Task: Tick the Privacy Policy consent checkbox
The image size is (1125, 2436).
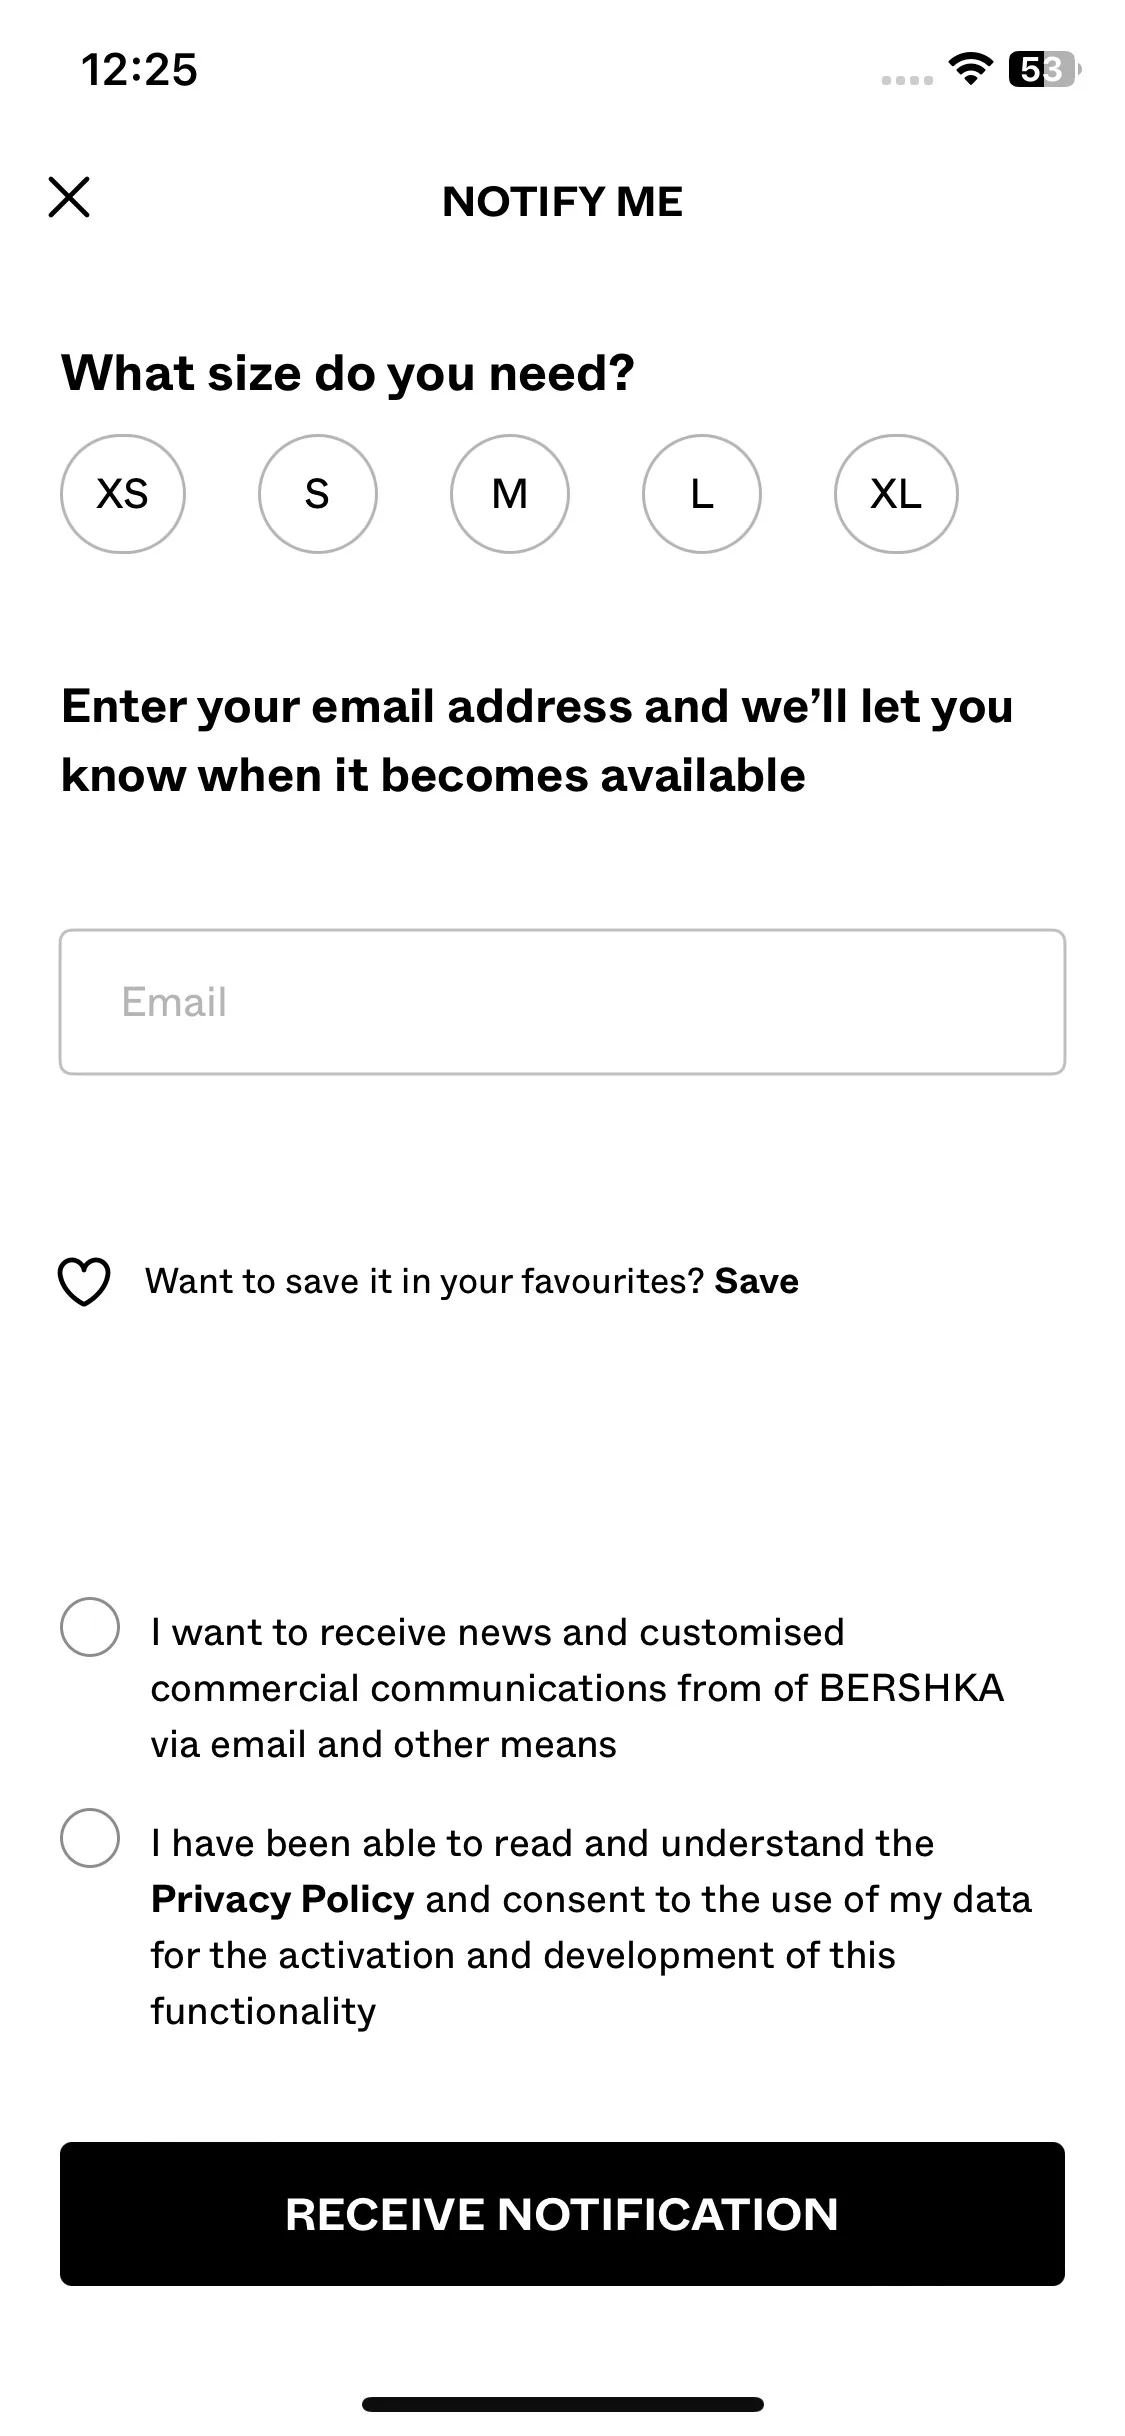Action: pos(90,1838)
